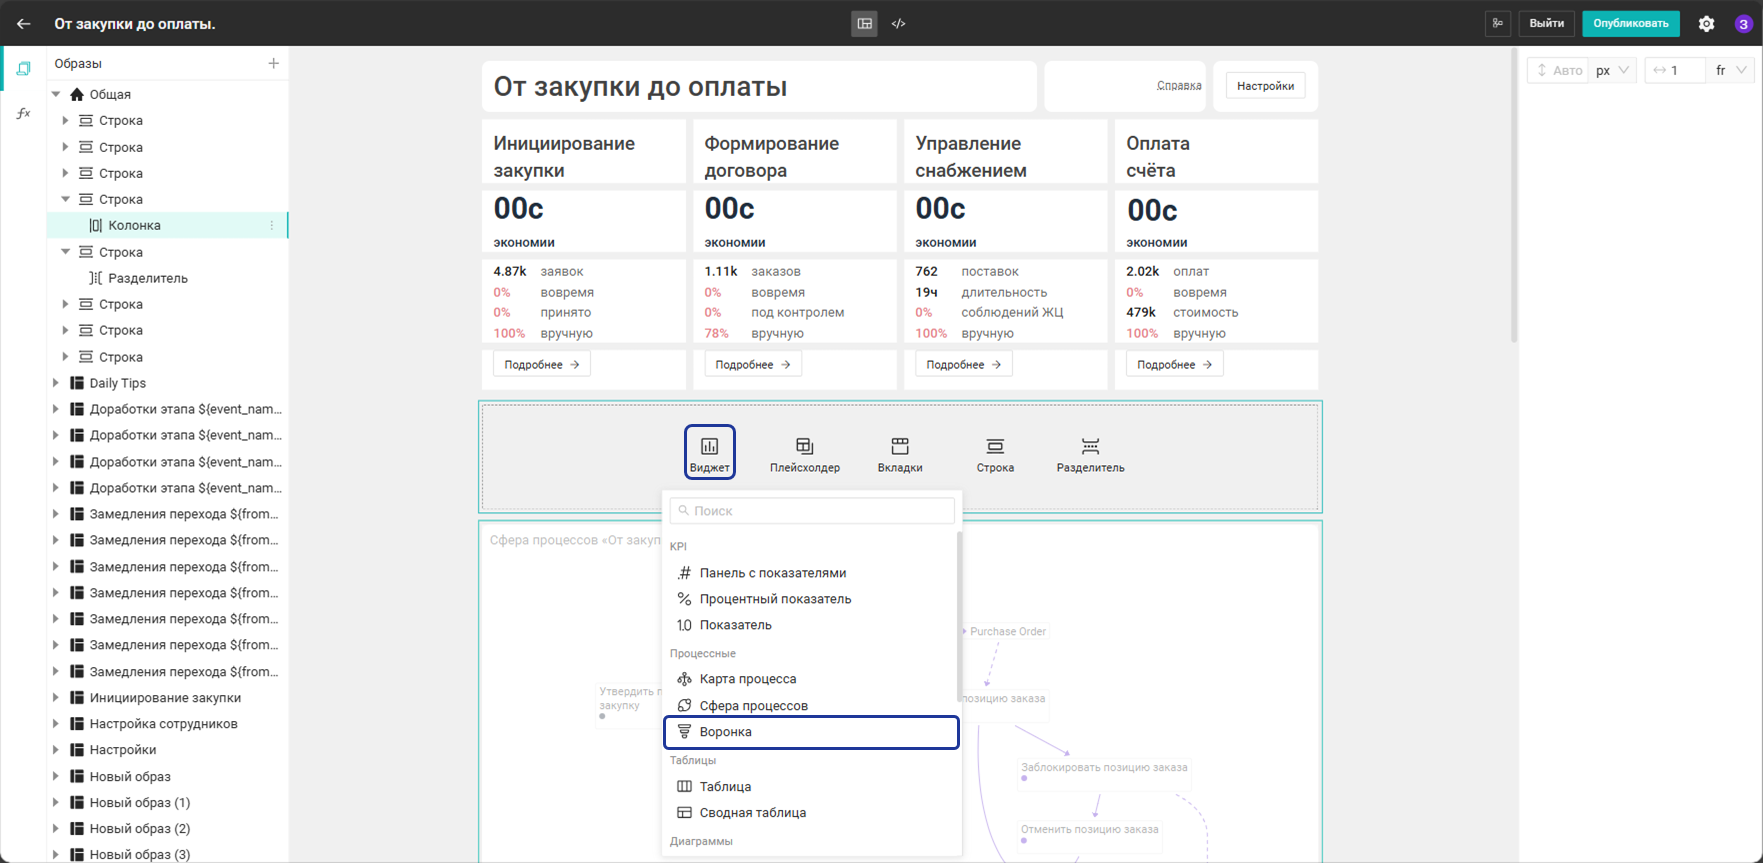Click the Daily Tips table icon
The height and width of the screenshot is (863, 1763).
(77, 383)
